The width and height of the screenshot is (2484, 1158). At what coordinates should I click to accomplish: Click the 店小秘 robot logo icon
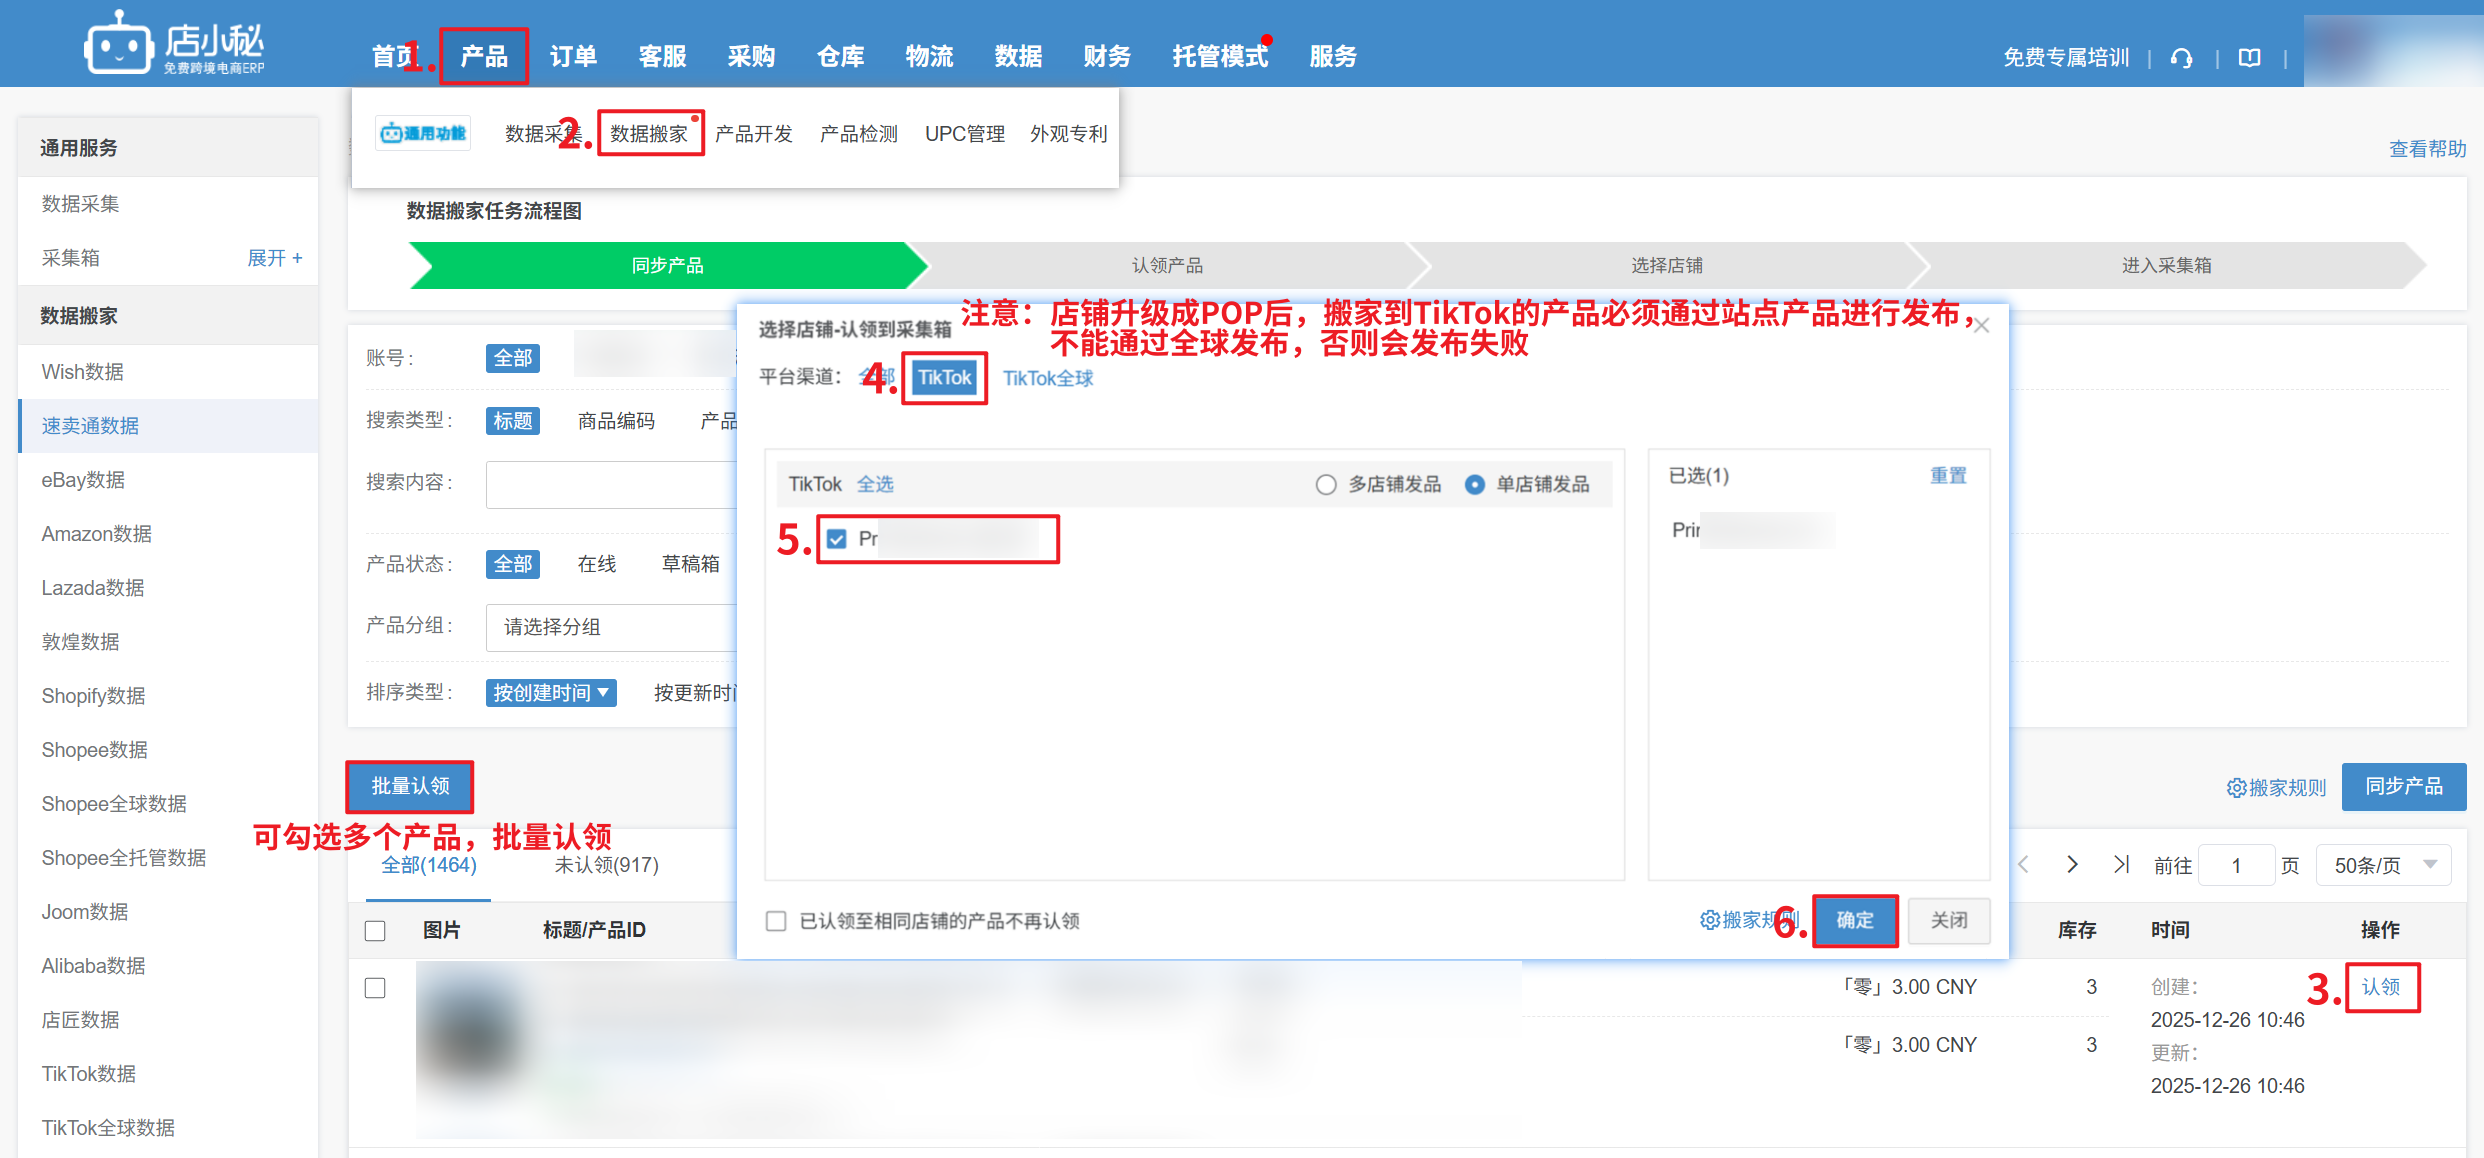click(x=118, y=45)
